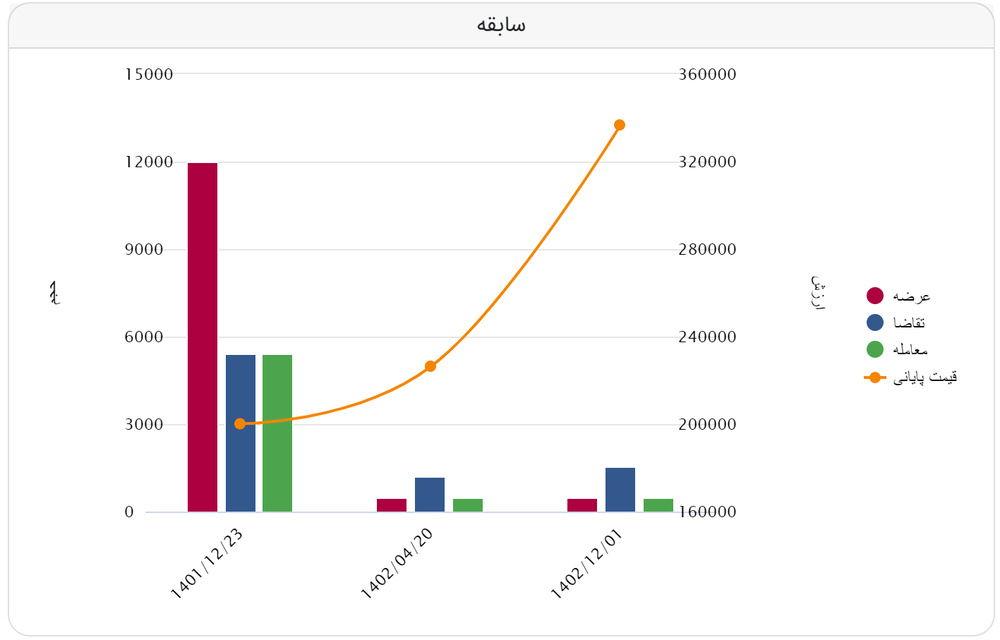
Task: Click the highest orange price line point
Action: point(620,125)
